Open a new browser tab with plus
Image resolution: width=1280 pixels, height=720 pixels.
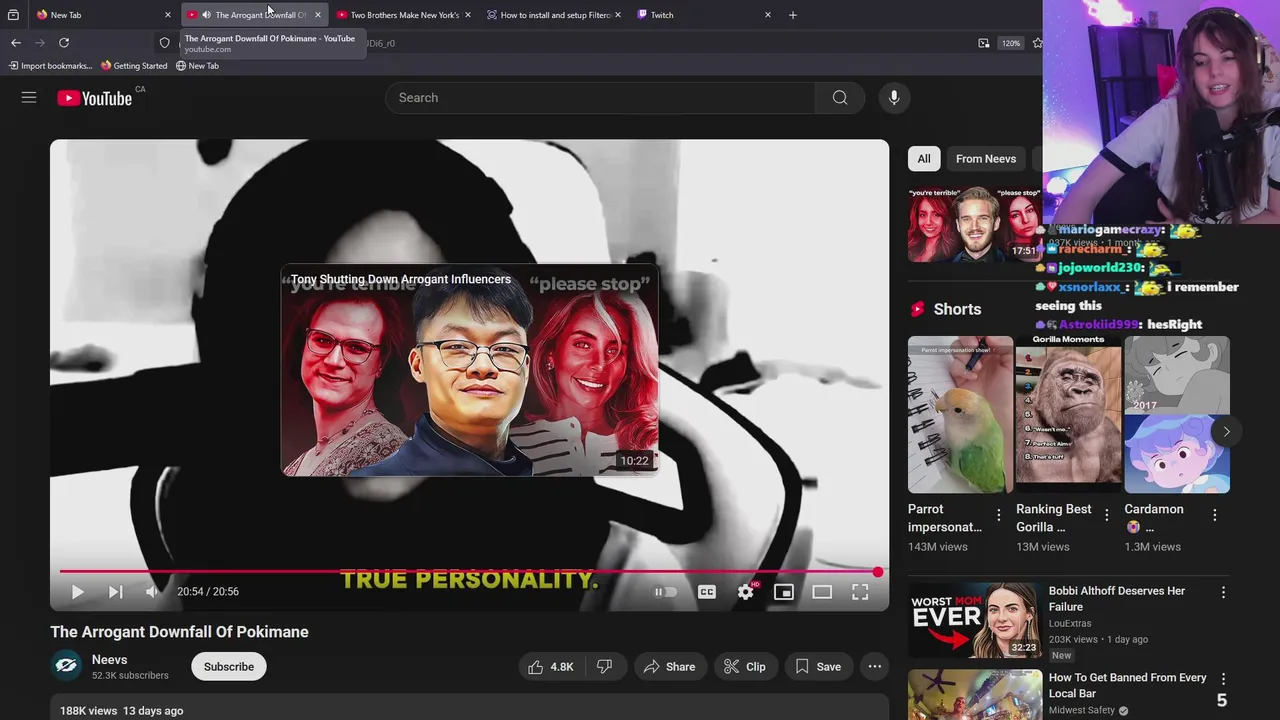(x=793, y=15)
